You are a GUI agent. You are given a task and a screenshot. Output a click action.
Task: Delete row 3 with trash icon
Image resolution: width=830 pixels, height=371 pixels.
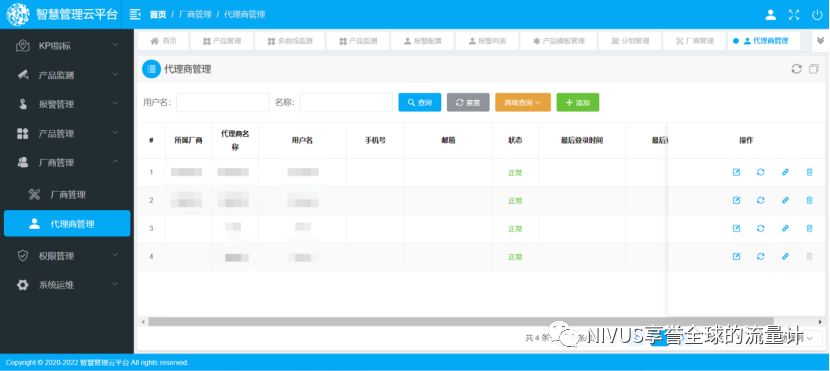(809, 228)
